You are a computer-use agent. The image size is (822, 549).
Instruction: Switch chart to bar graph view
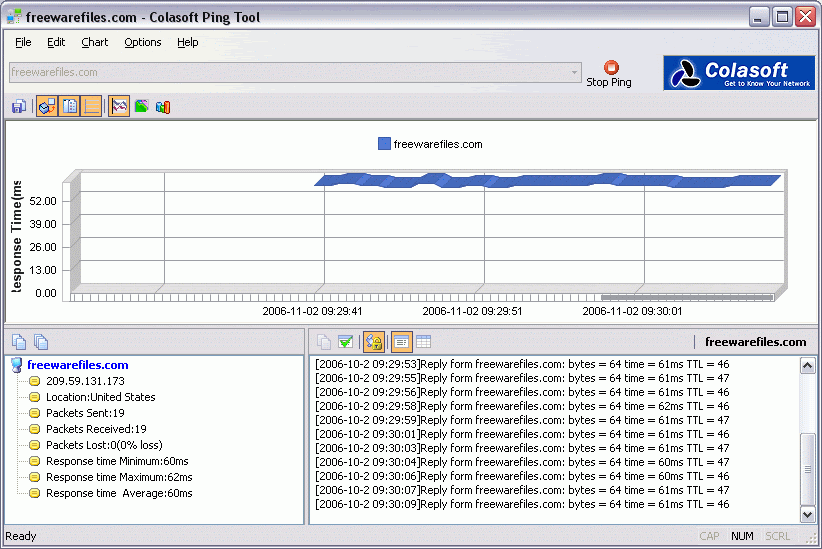(x=163, y=106)
